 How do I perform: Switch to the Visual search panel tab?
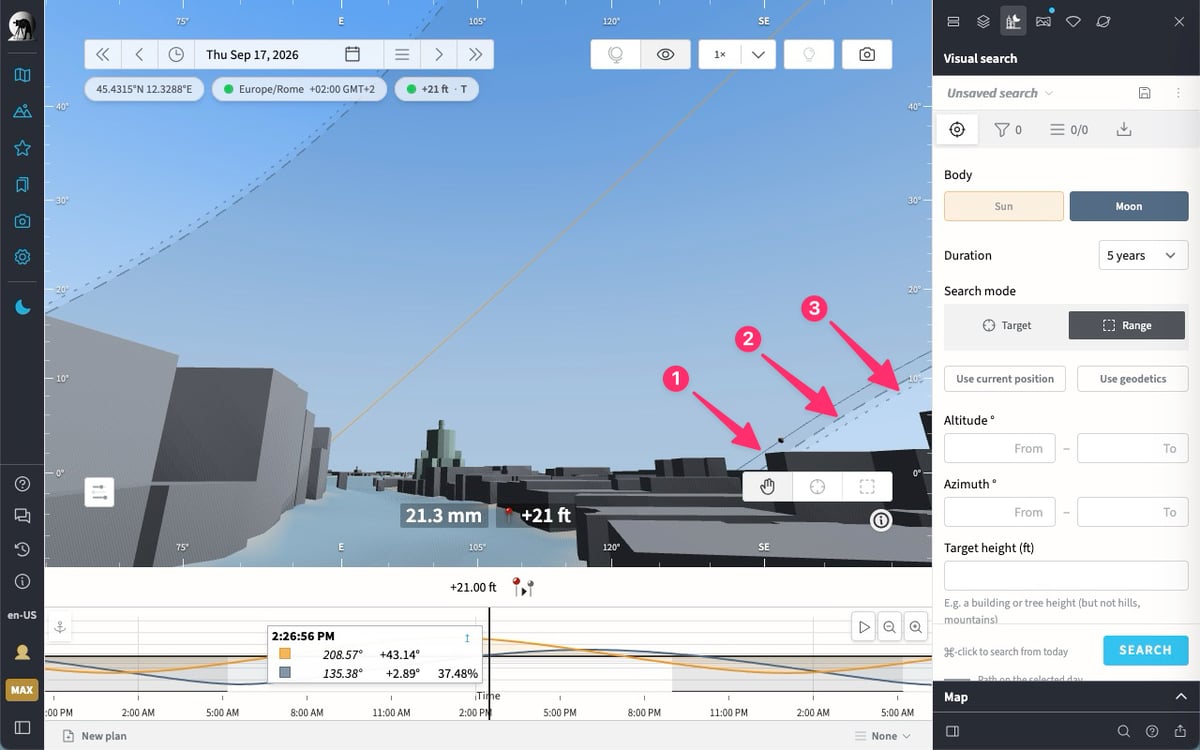click(x=1013, y=20)
